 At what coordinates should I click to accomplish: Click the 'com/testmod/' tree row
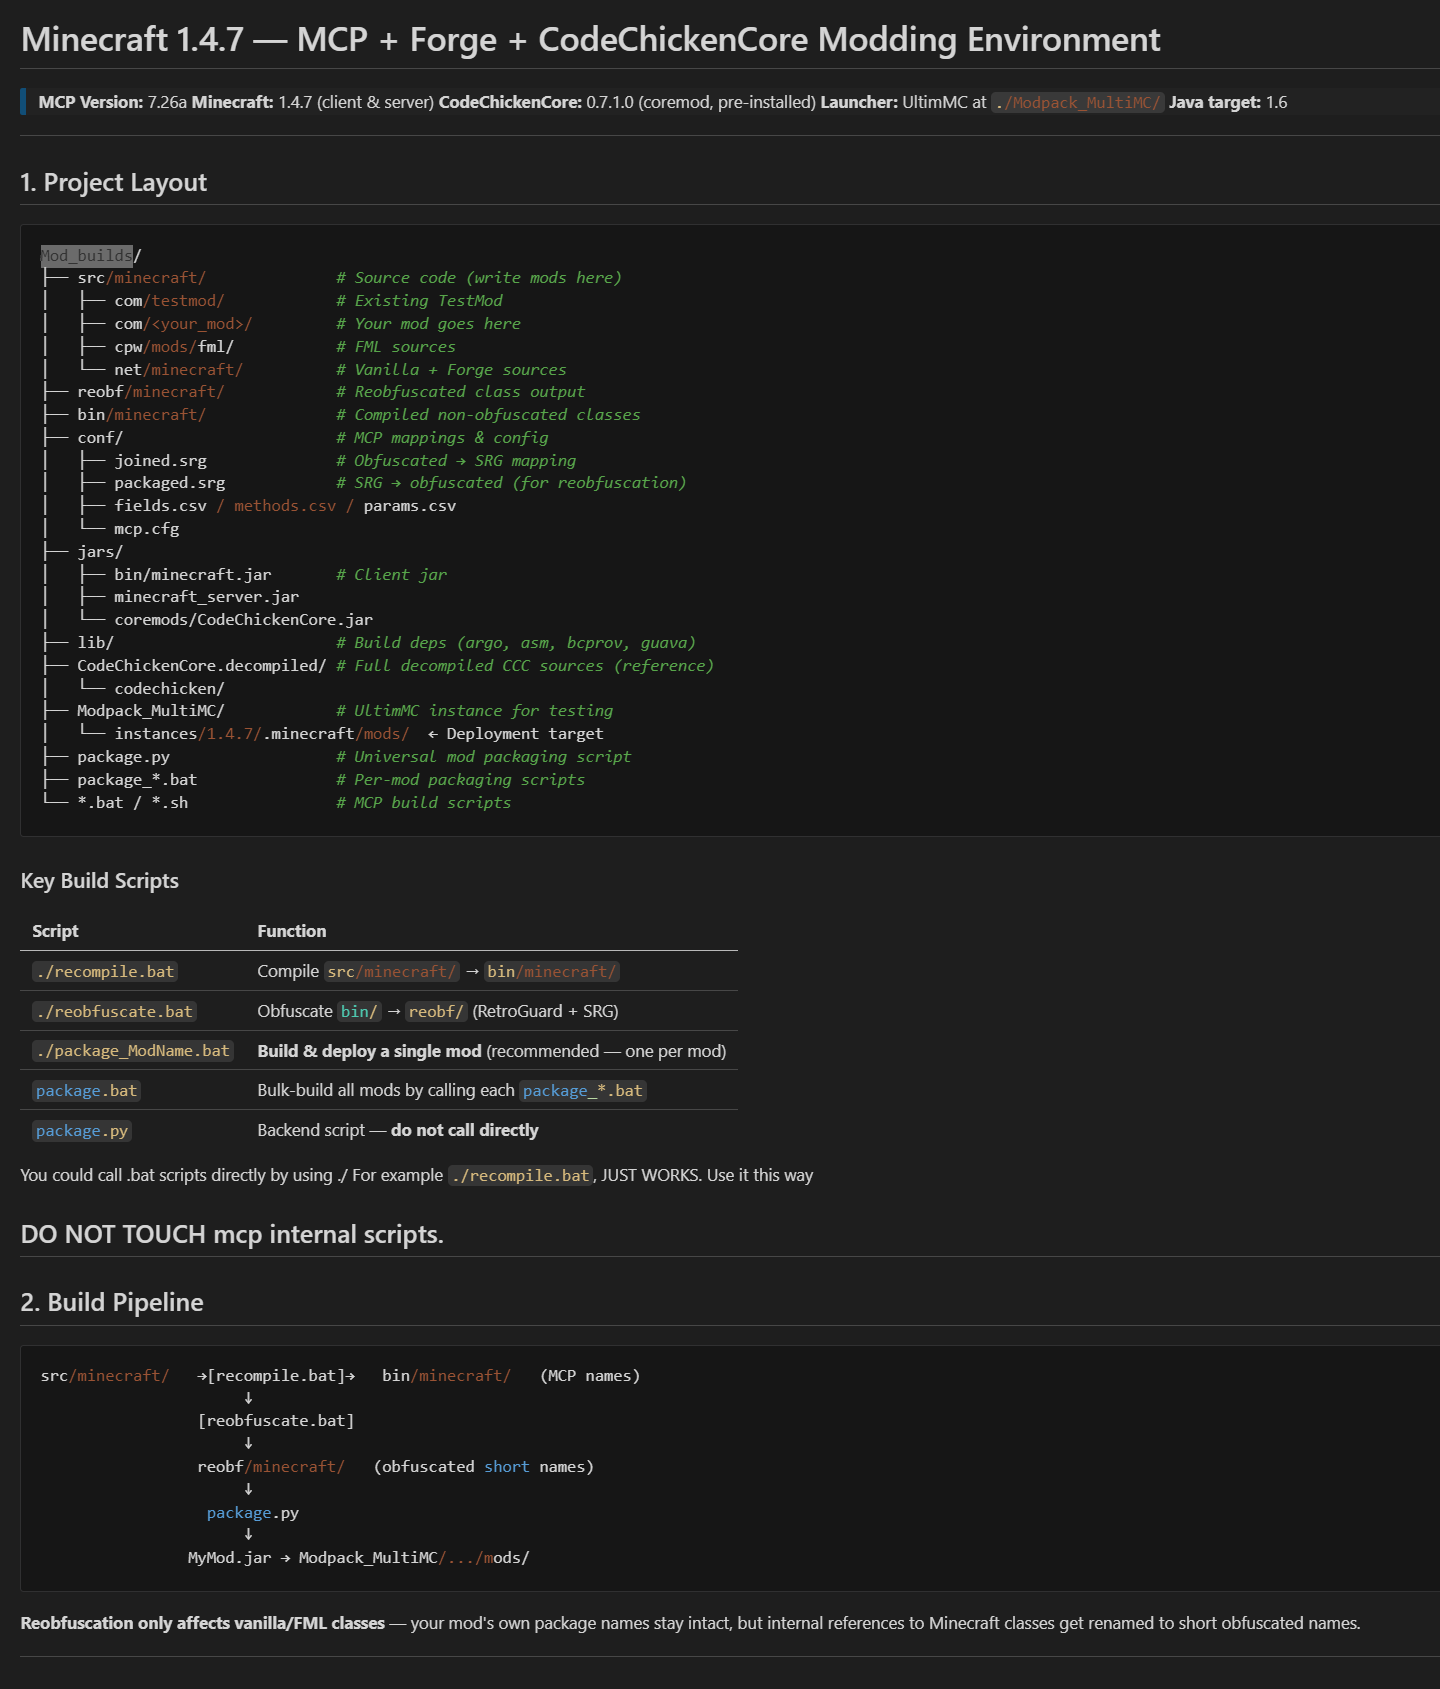(169, 301)
